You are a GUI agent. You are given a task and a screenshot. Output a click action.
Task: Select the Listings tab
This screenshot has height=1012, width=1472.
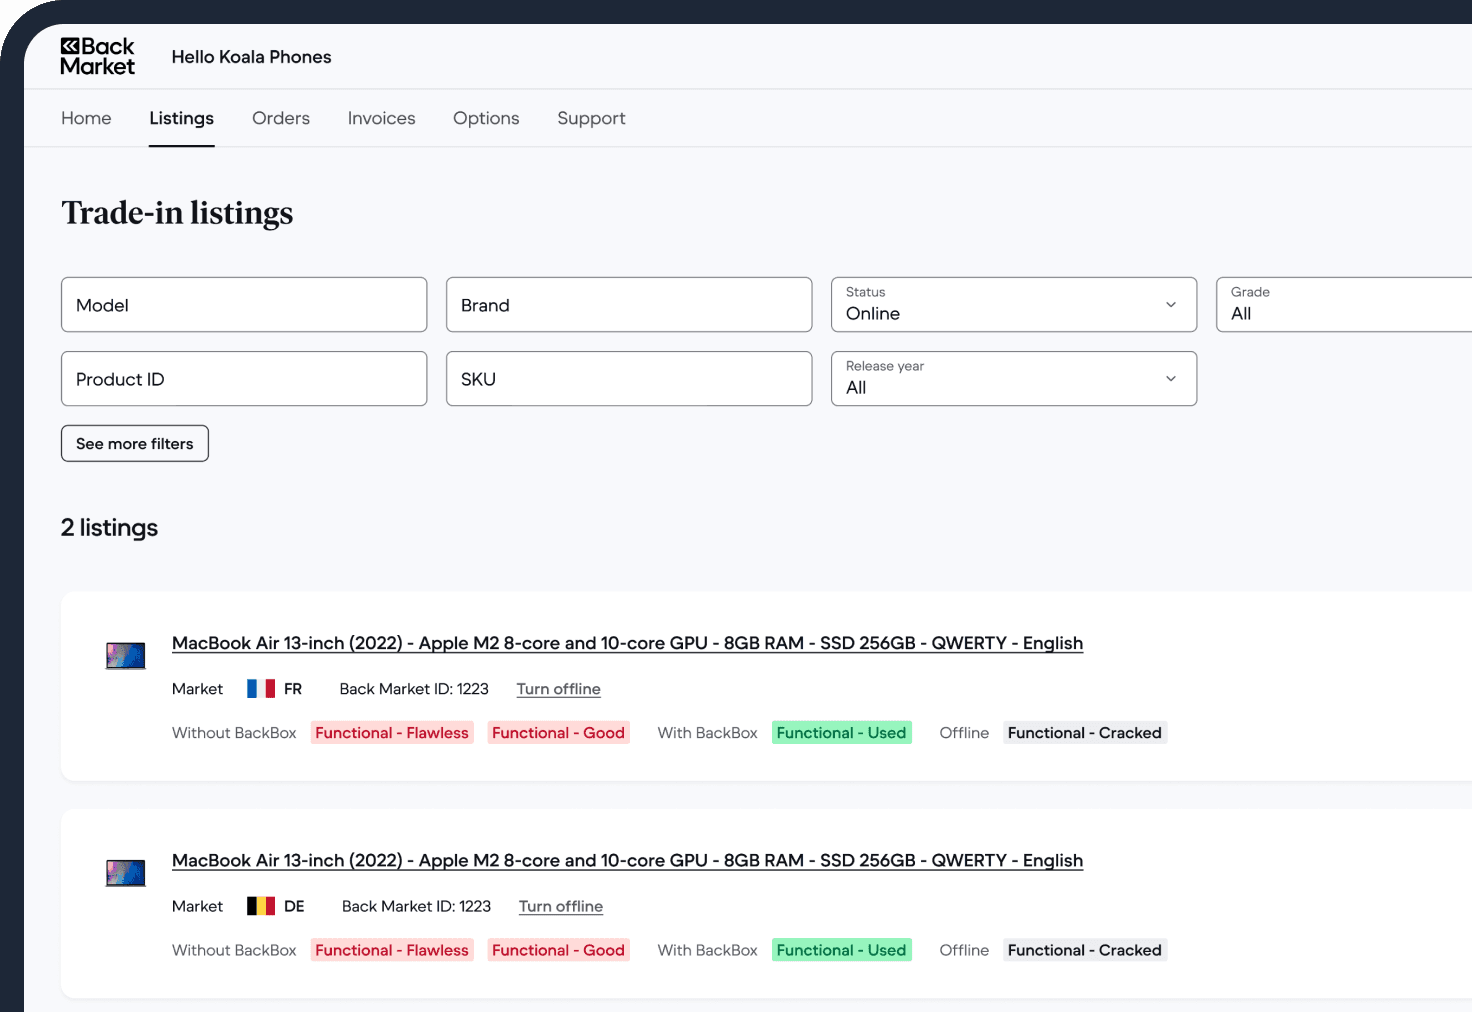click(181, 118)
